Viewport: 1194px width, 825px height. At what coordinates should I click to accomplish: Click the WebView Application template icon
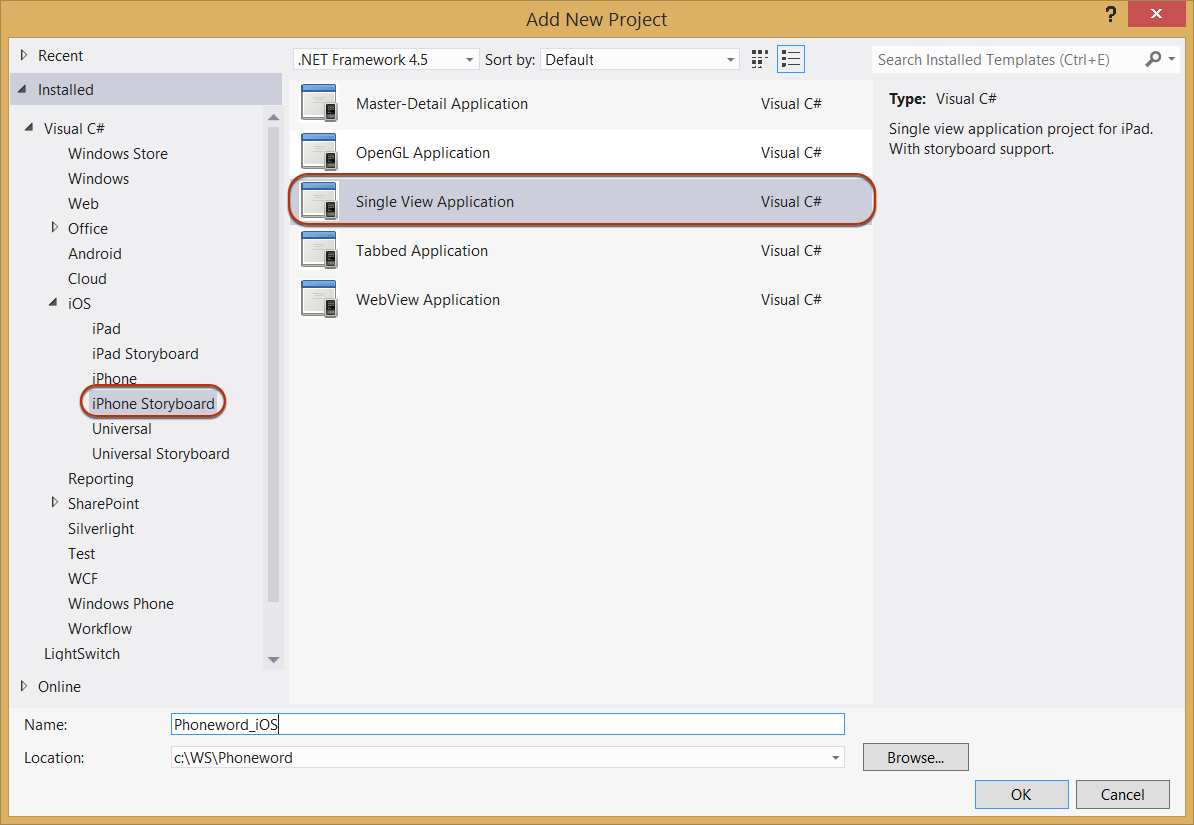[x=319, y=300]
